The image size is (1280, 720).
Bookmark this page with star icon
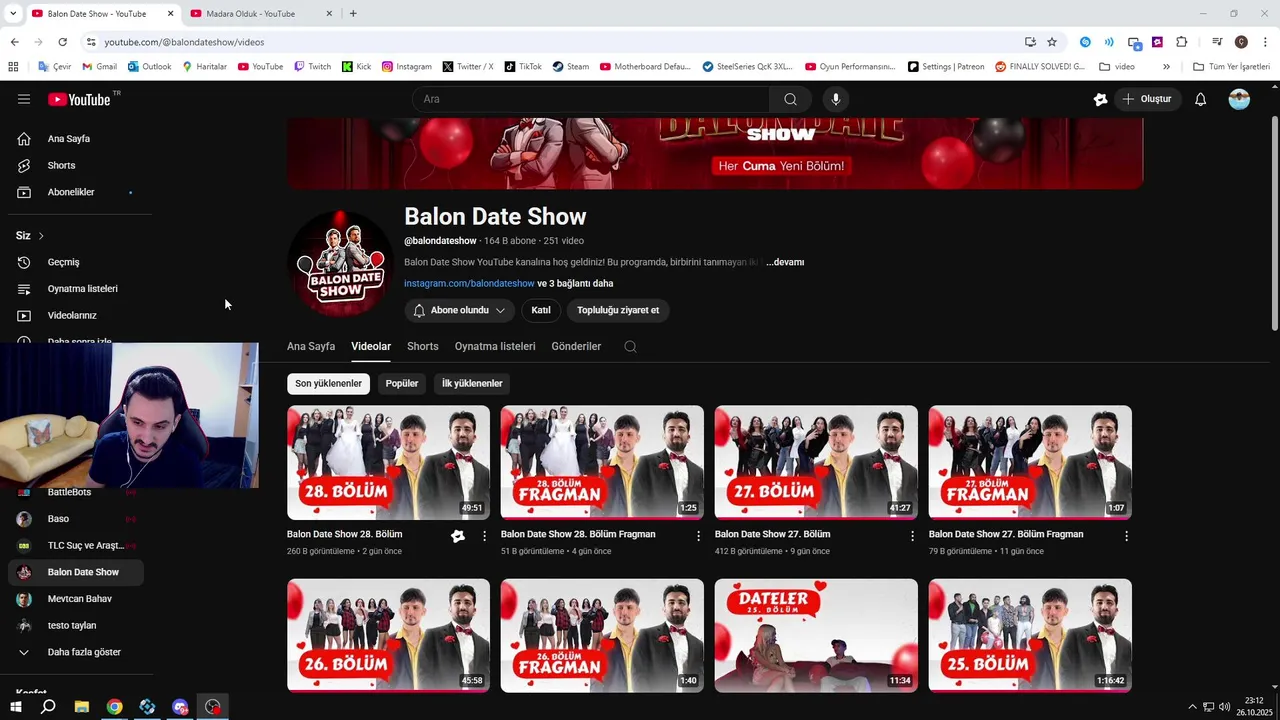1052,42
